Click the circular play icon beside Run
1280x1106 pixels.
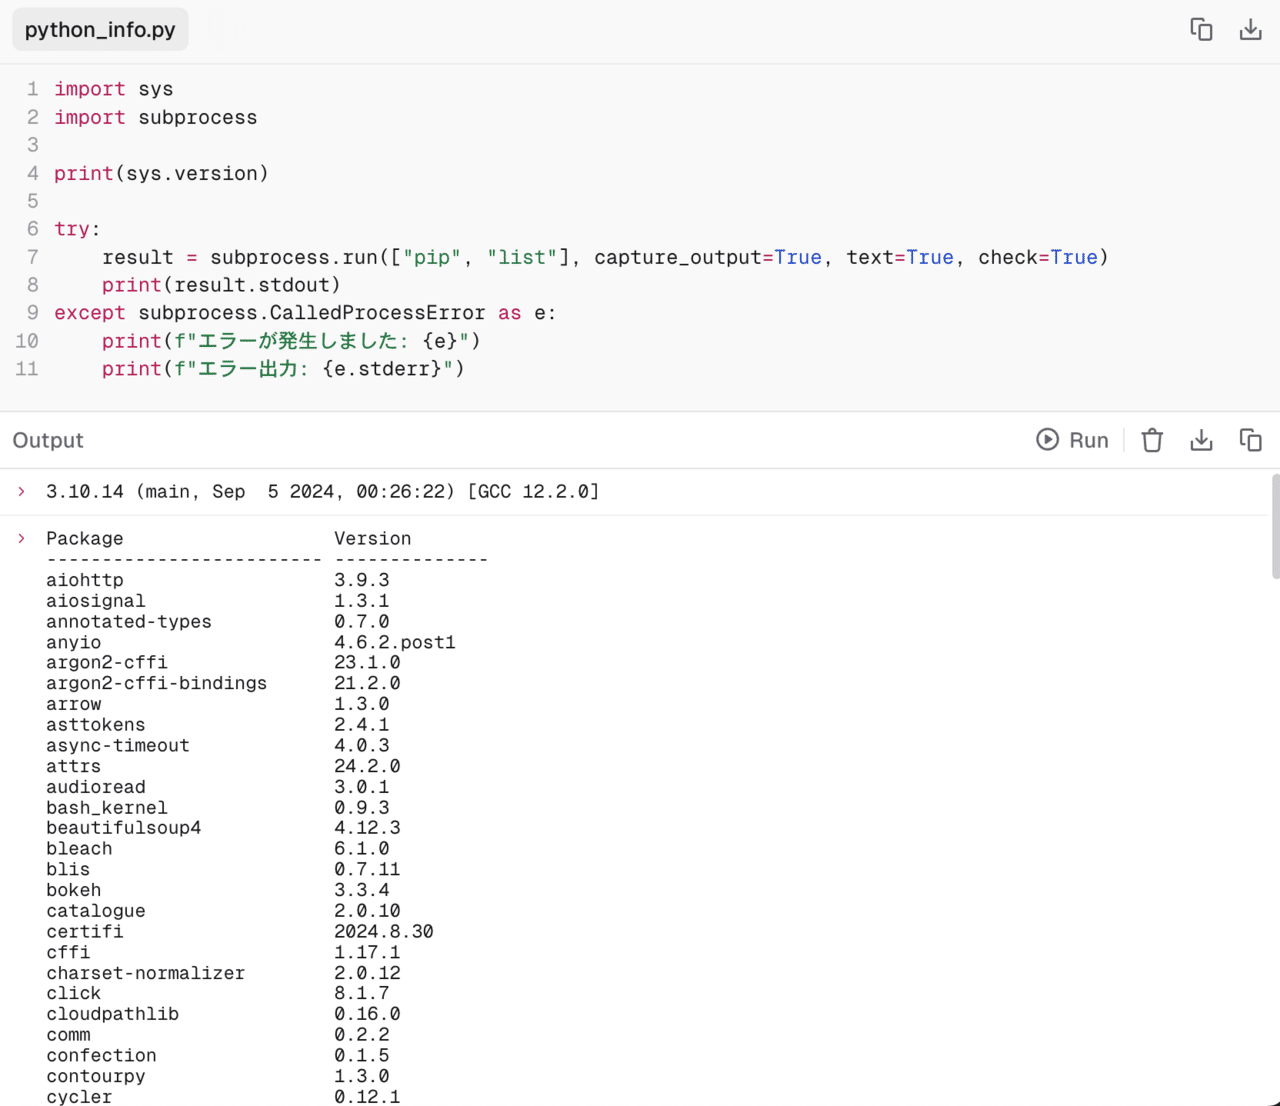[x=1046, y=440]
